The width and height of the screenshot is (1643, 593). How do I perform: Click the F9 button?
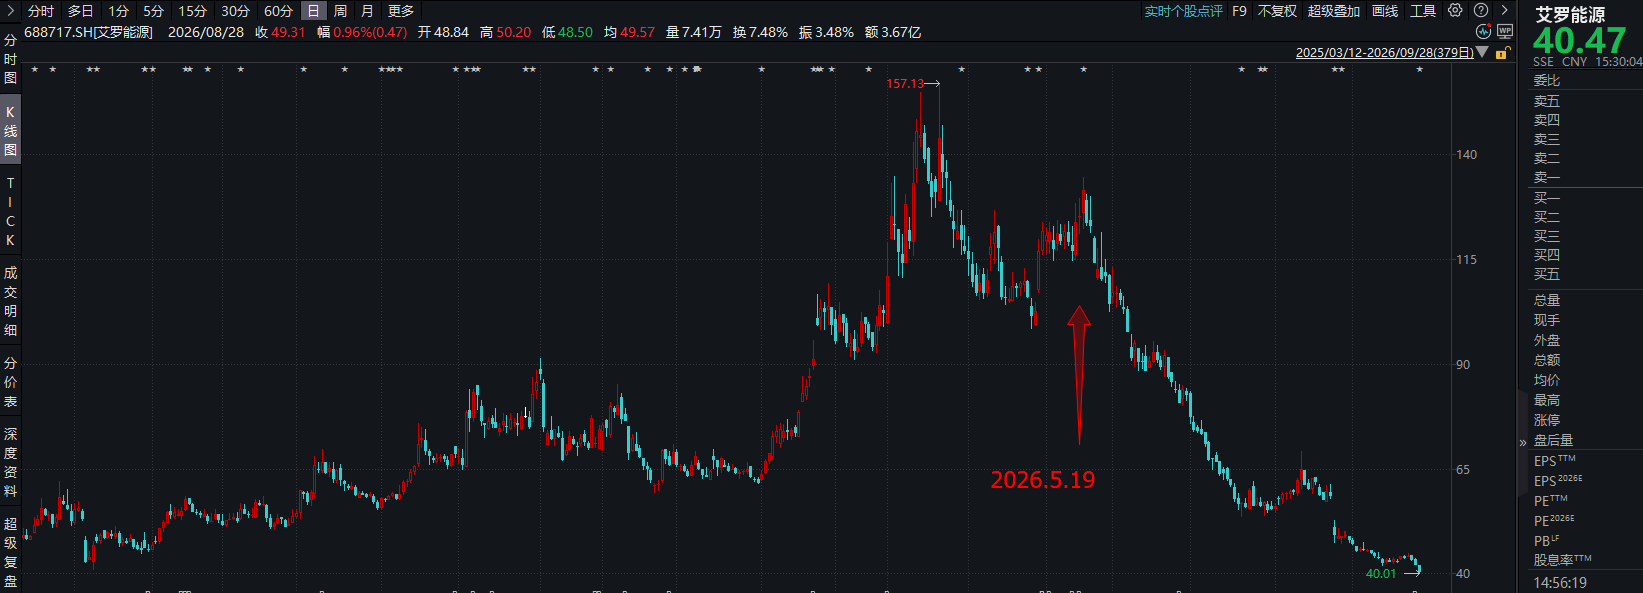click(1239, 11)
